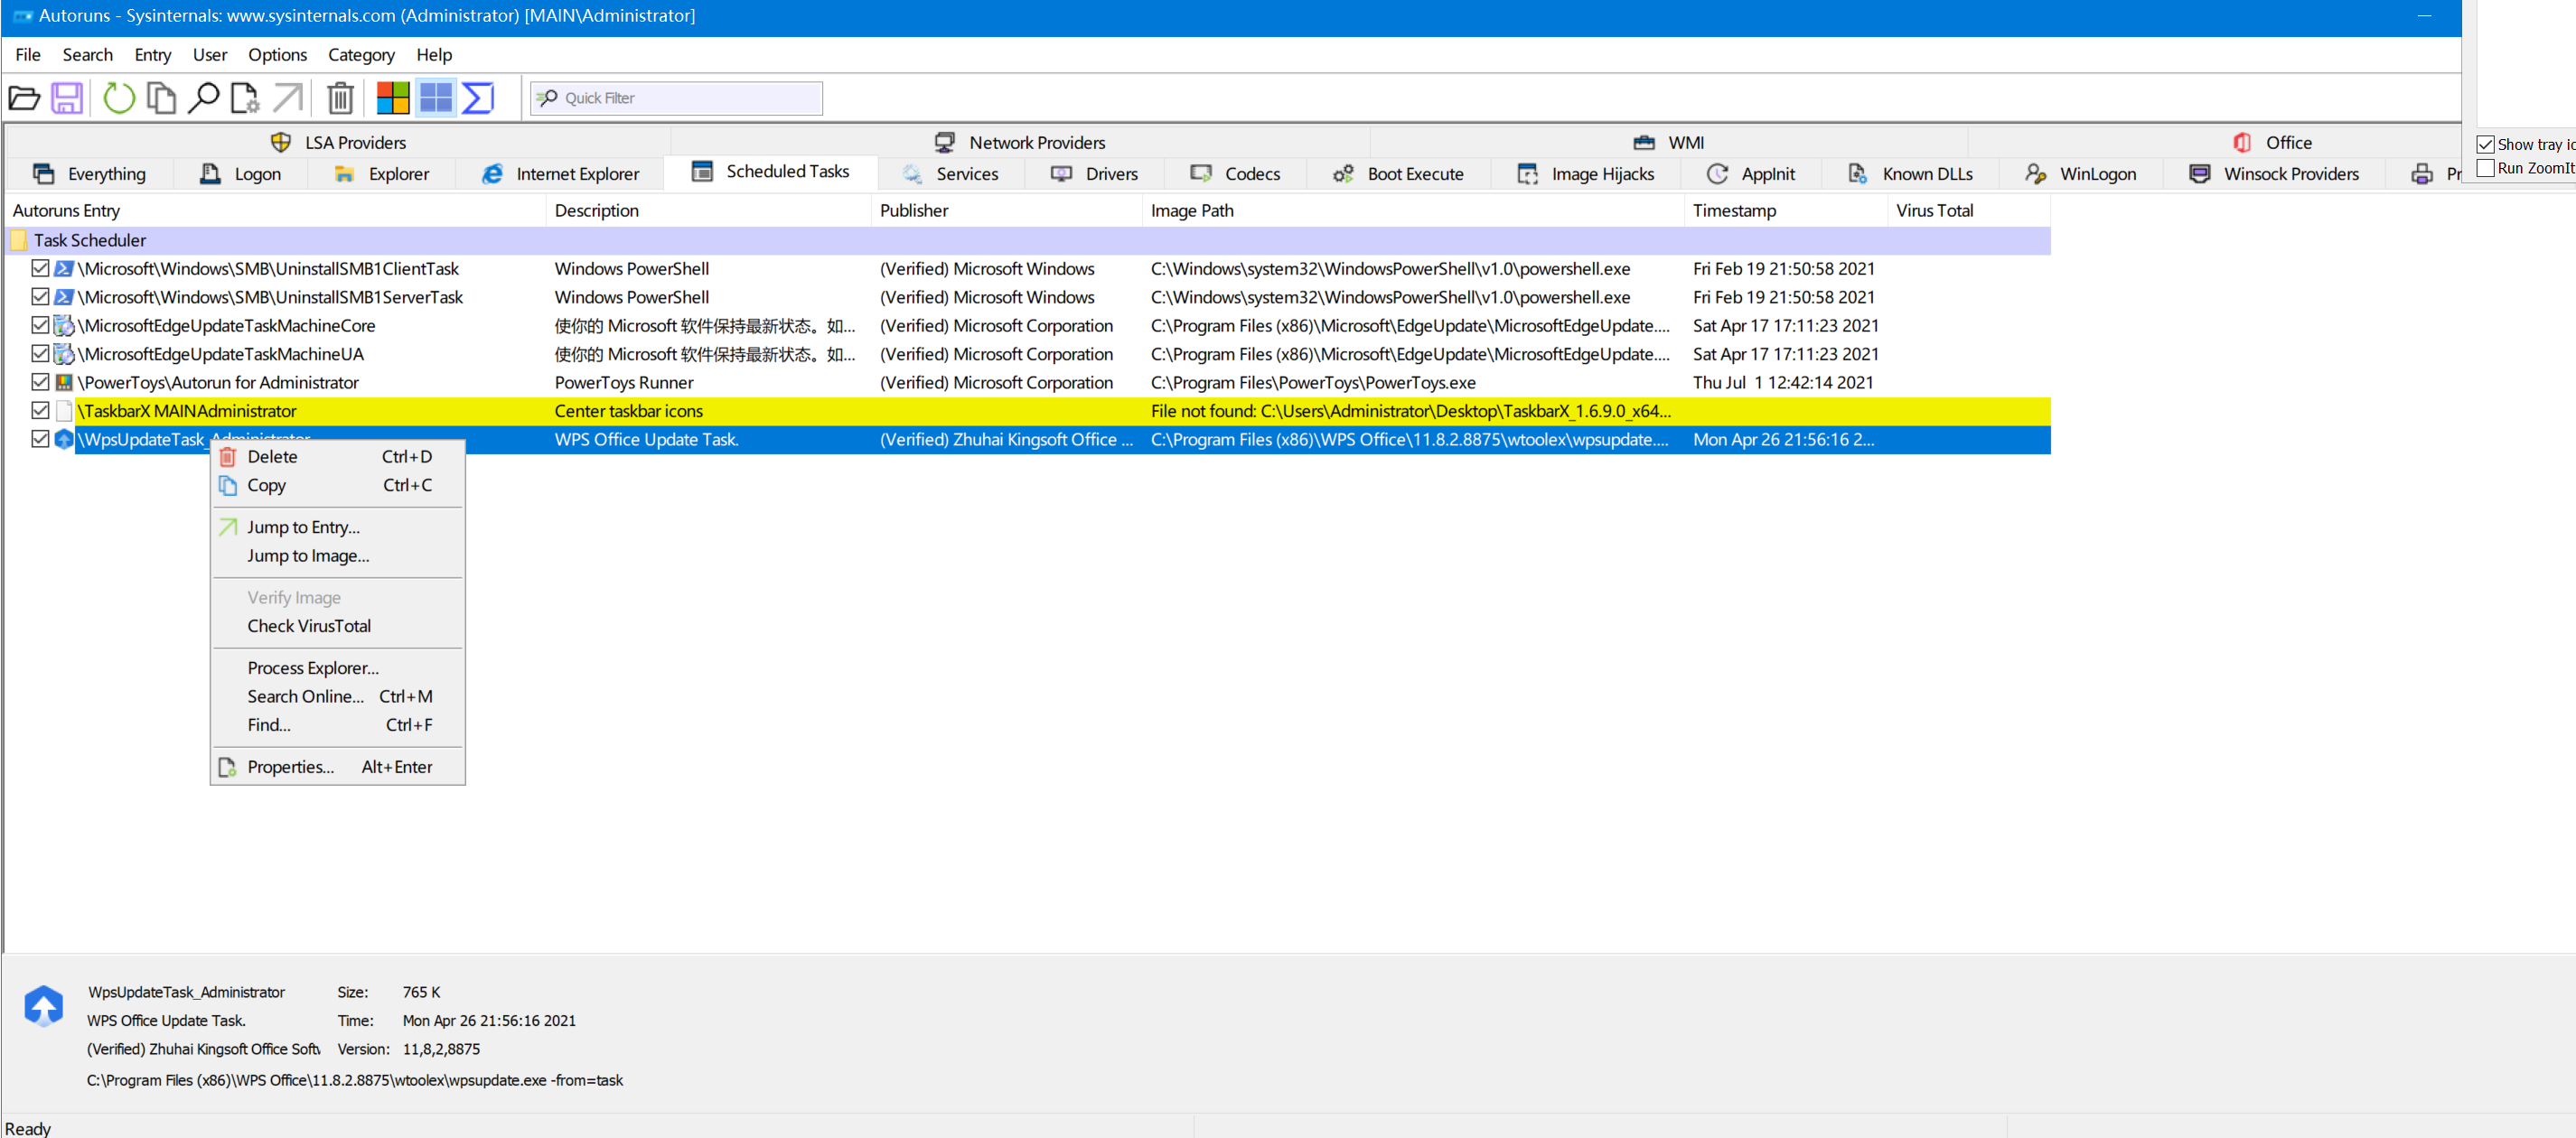The height and width of the screenshot is (1138, 2576).
Task: Choose Delete from the context menu
Action: coord(338,457)
